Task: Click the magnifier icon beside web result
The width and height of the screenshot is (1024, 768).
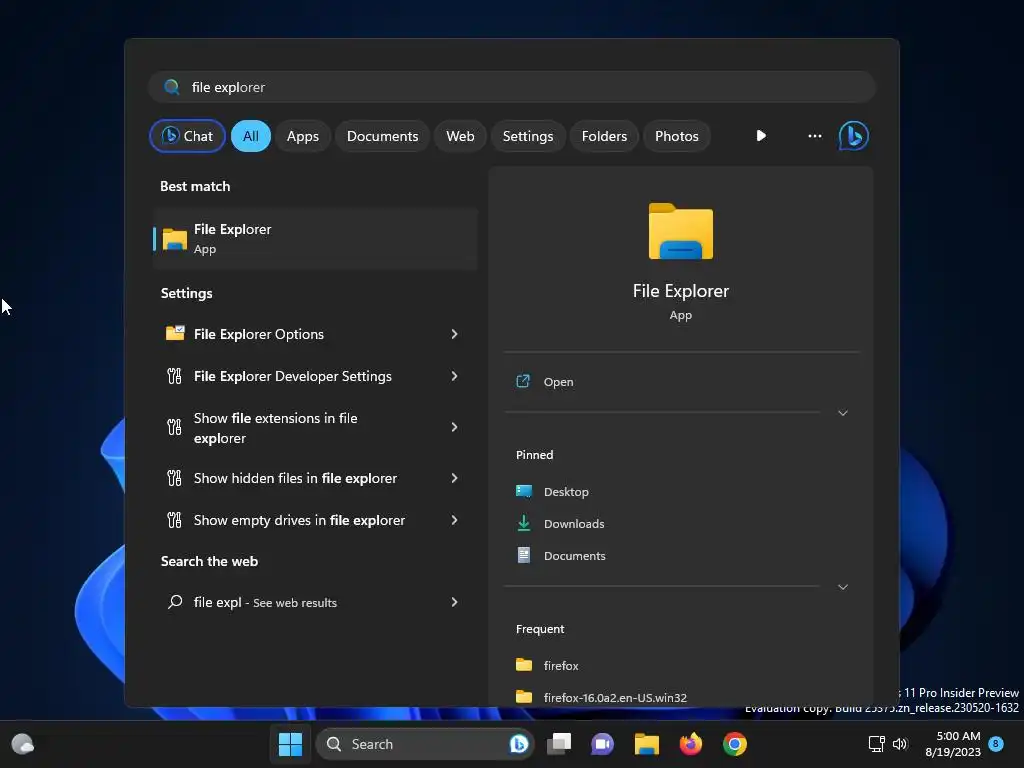Action: point(174,602)
